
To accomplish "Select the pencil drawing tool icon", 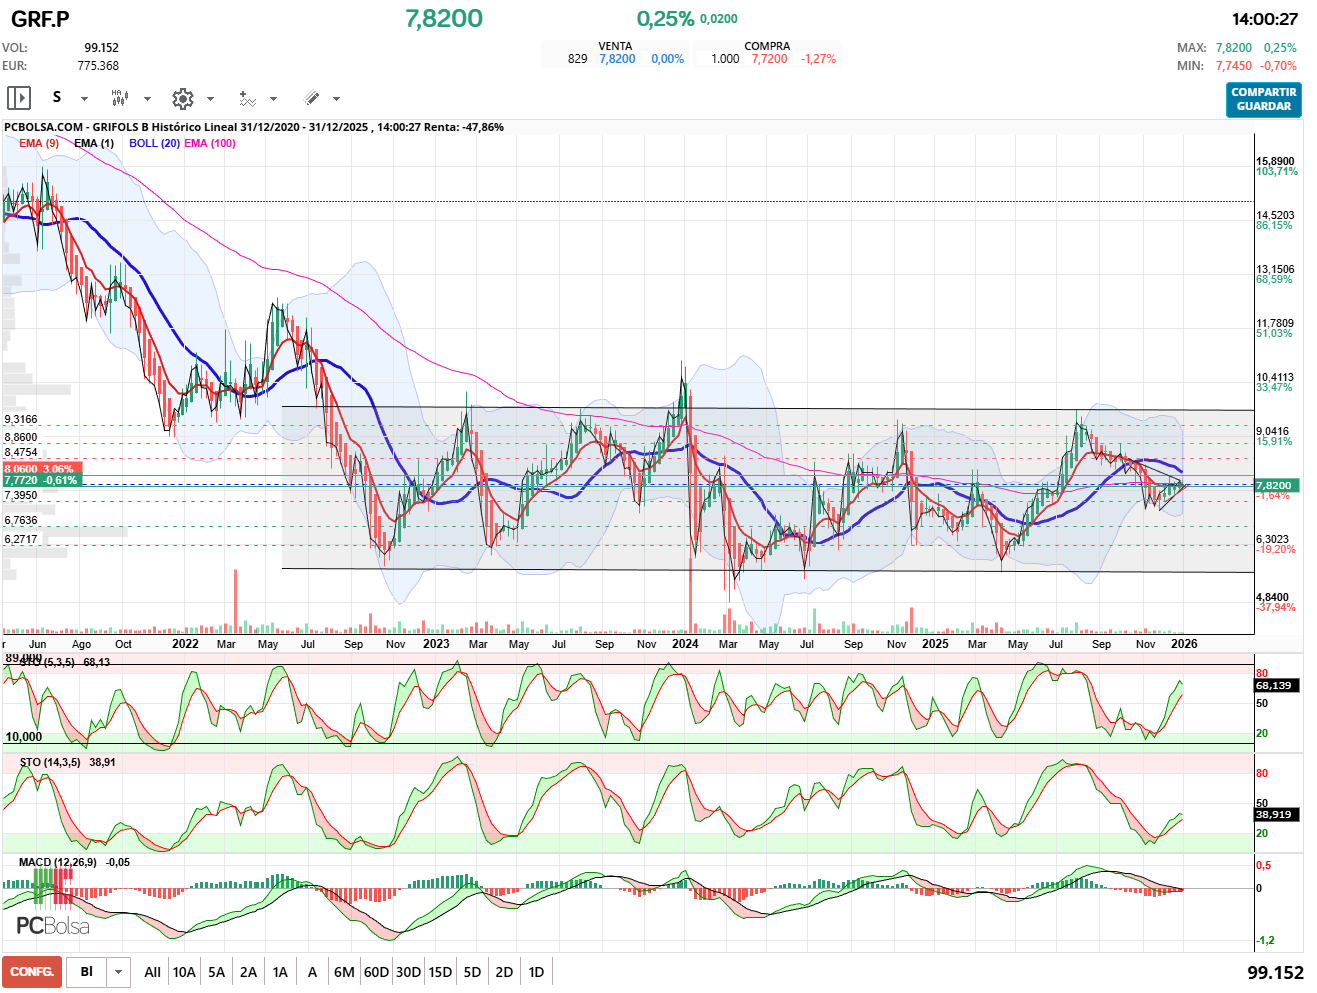I will (x=311, y=98).
